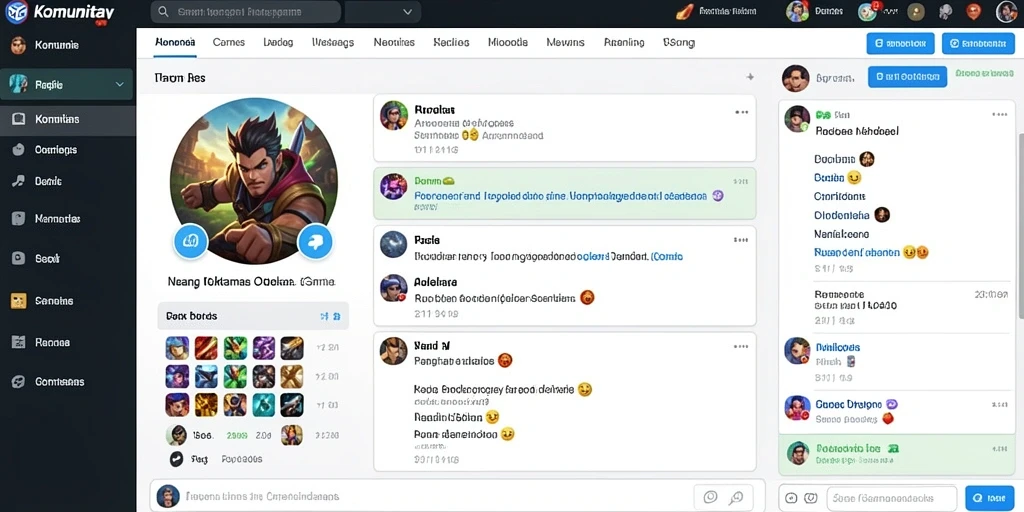Open the profile avatar at far top right

pos(1006,11)
